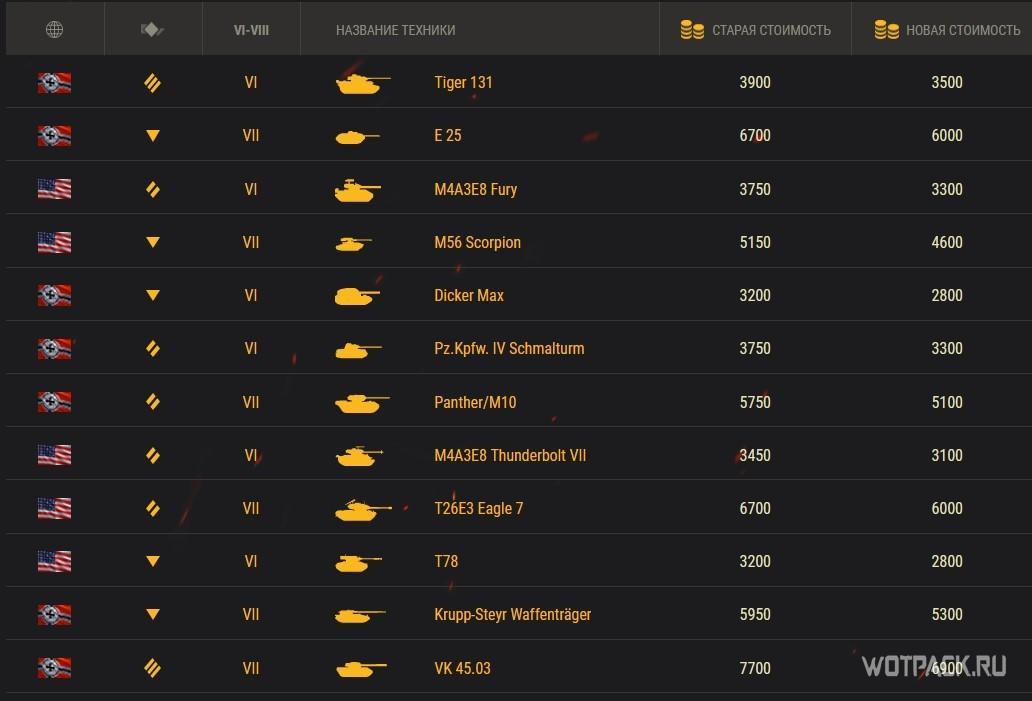This screenshot has height=701, width=1032.
Task: Open the Krupp-Steyr Waffenträger name link
Action: click(512, 614)
